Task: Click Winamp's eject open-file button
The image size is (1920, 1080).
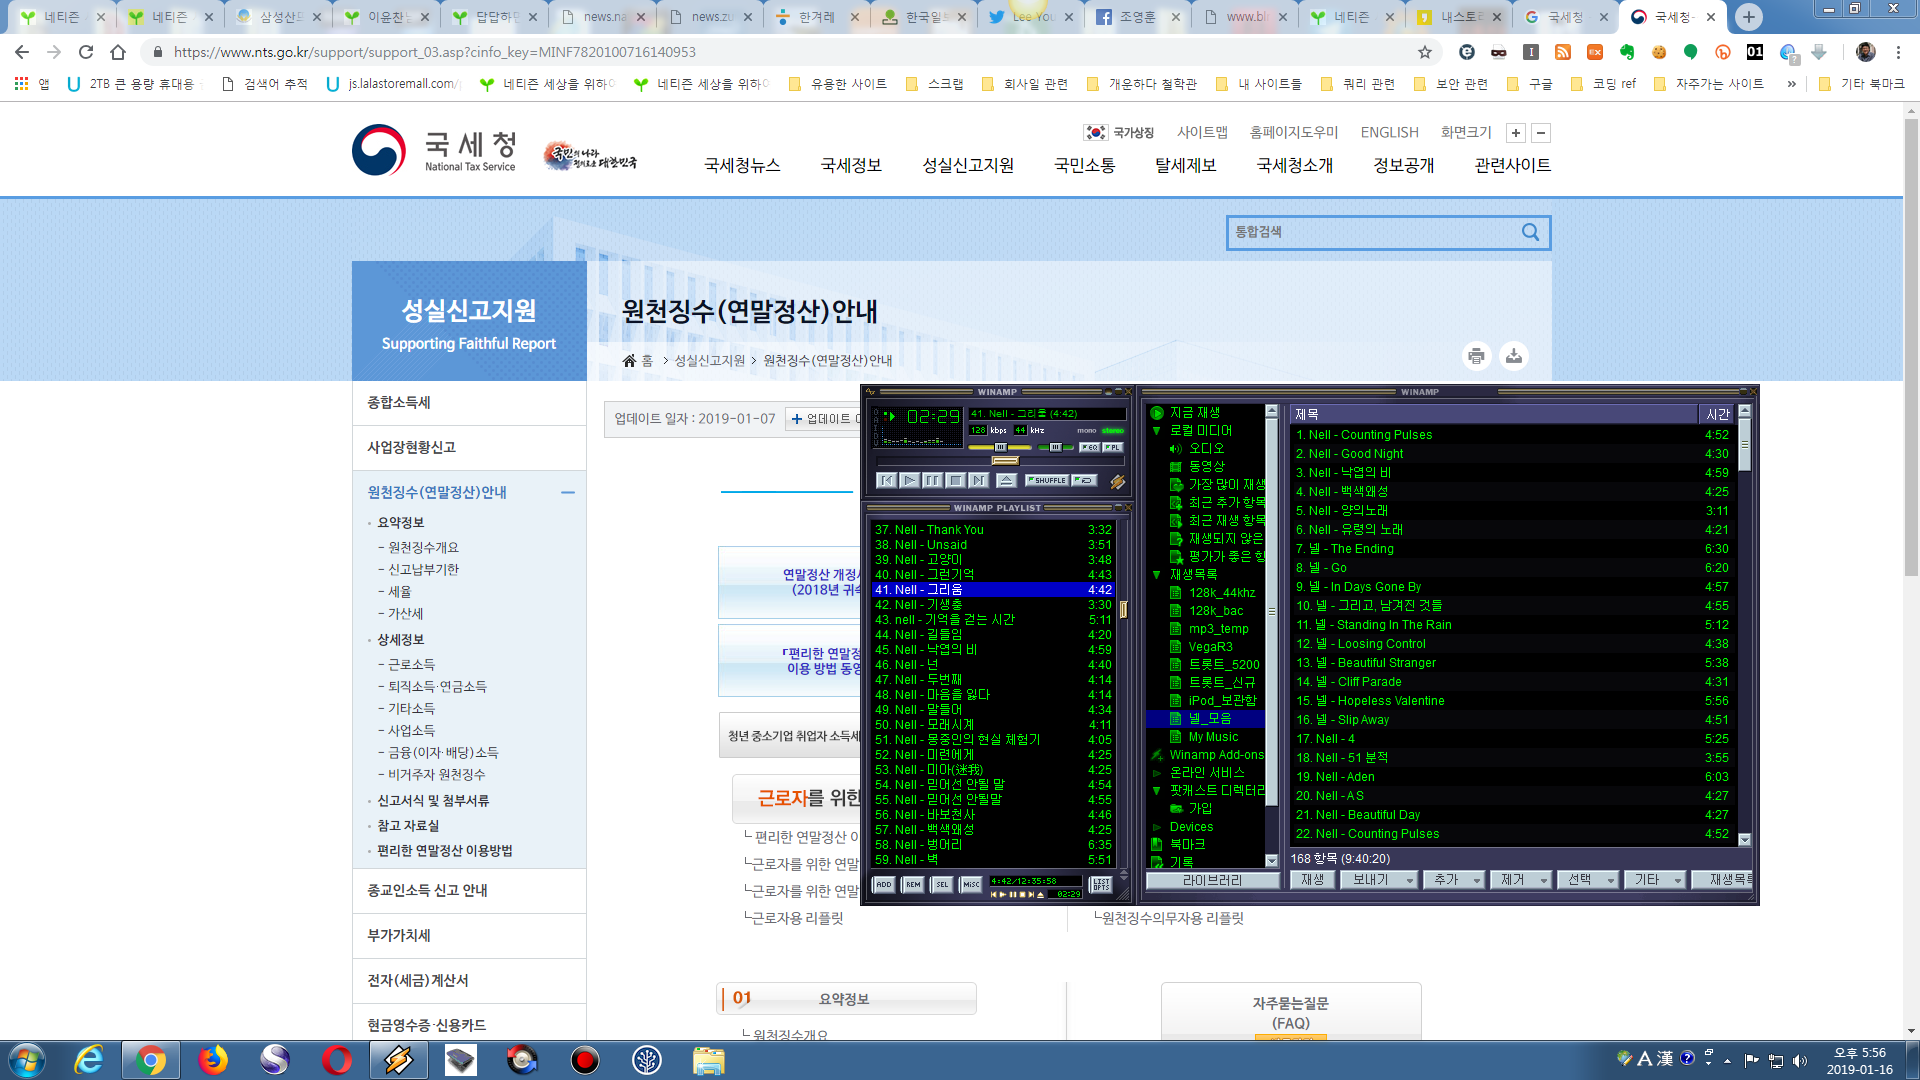Action: tap(1006, 481)
